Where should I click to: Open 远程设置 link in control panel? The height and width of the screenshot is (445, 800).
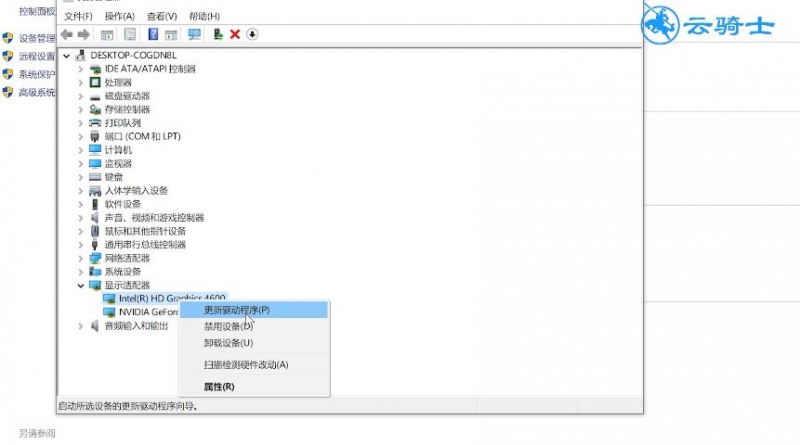click(x=37, y=56)
